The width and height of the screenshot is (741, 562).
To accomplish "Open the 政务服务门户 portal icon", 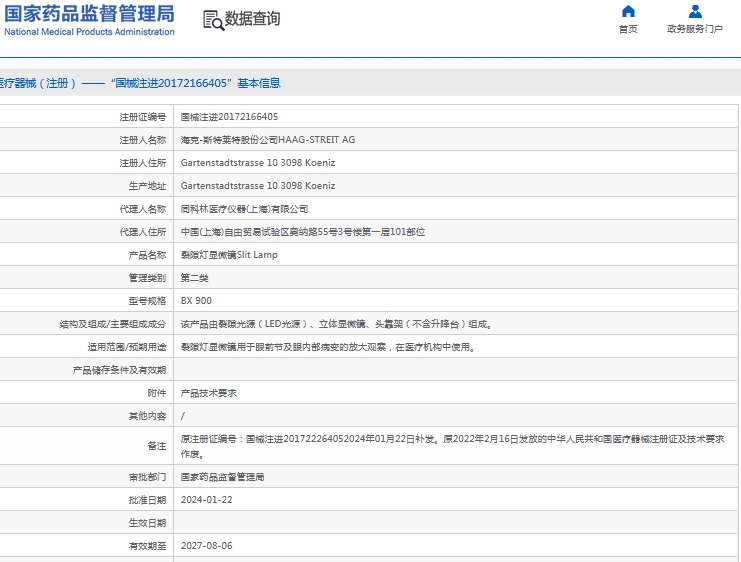I will coord(695,11).
